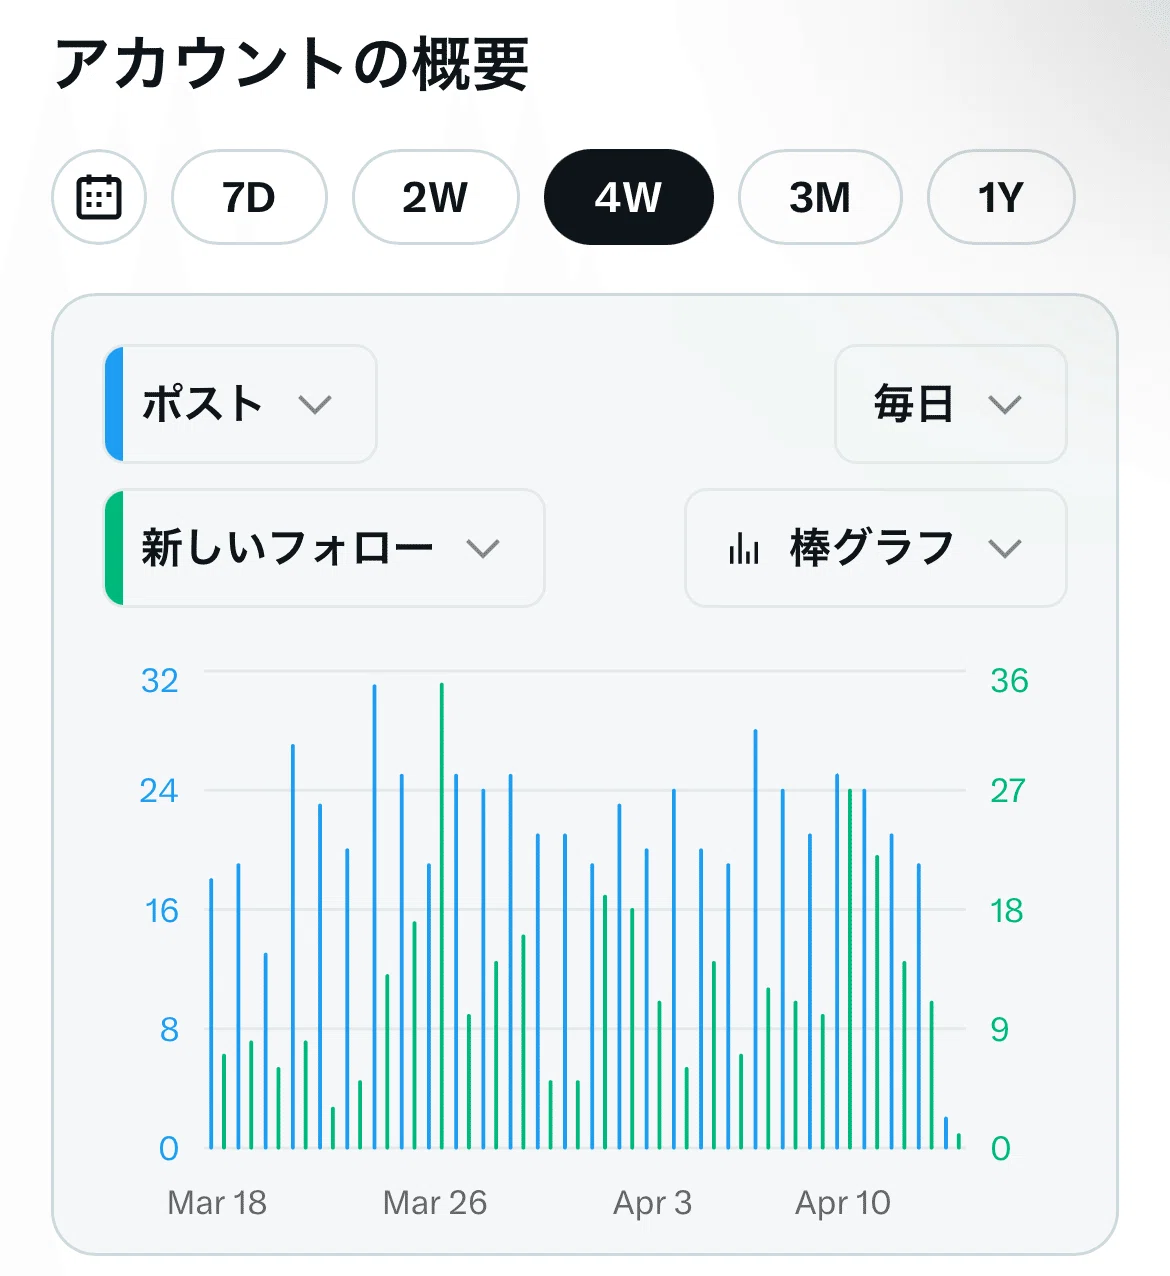This screenshot has width=1170, height=1276.
Task: Click the bar chart icon beside 棒グラフ
Action: pos(744,548)
